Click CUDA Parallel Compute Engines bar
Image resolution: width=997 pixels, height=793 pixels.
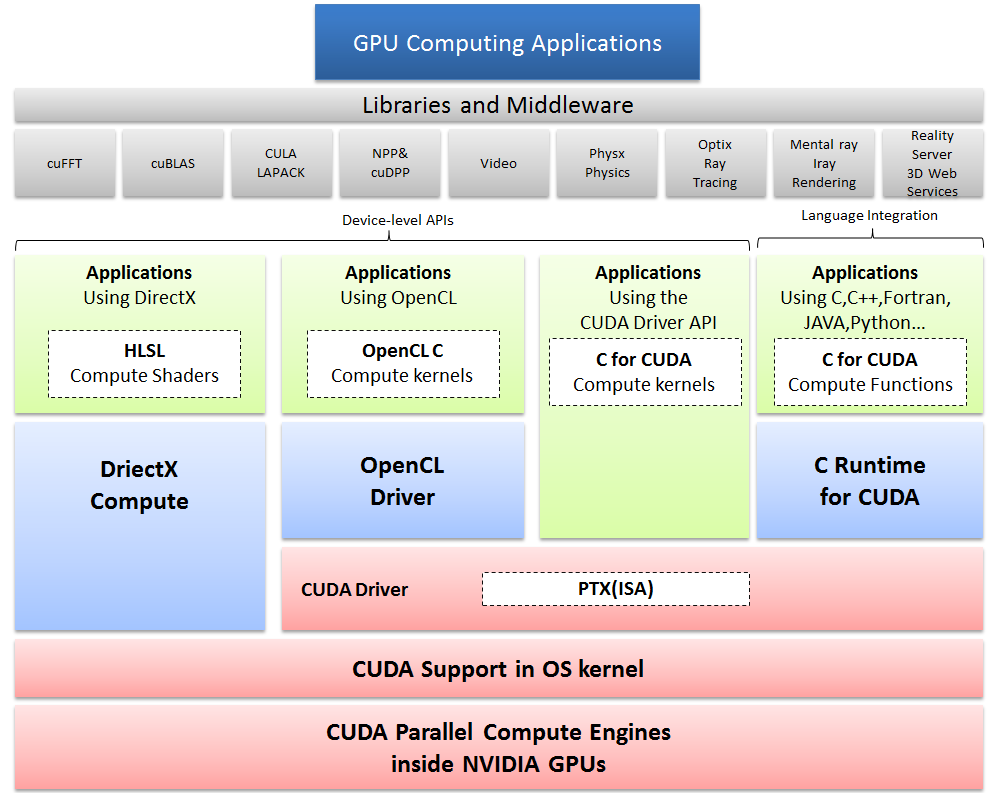(x=498, y=748)
